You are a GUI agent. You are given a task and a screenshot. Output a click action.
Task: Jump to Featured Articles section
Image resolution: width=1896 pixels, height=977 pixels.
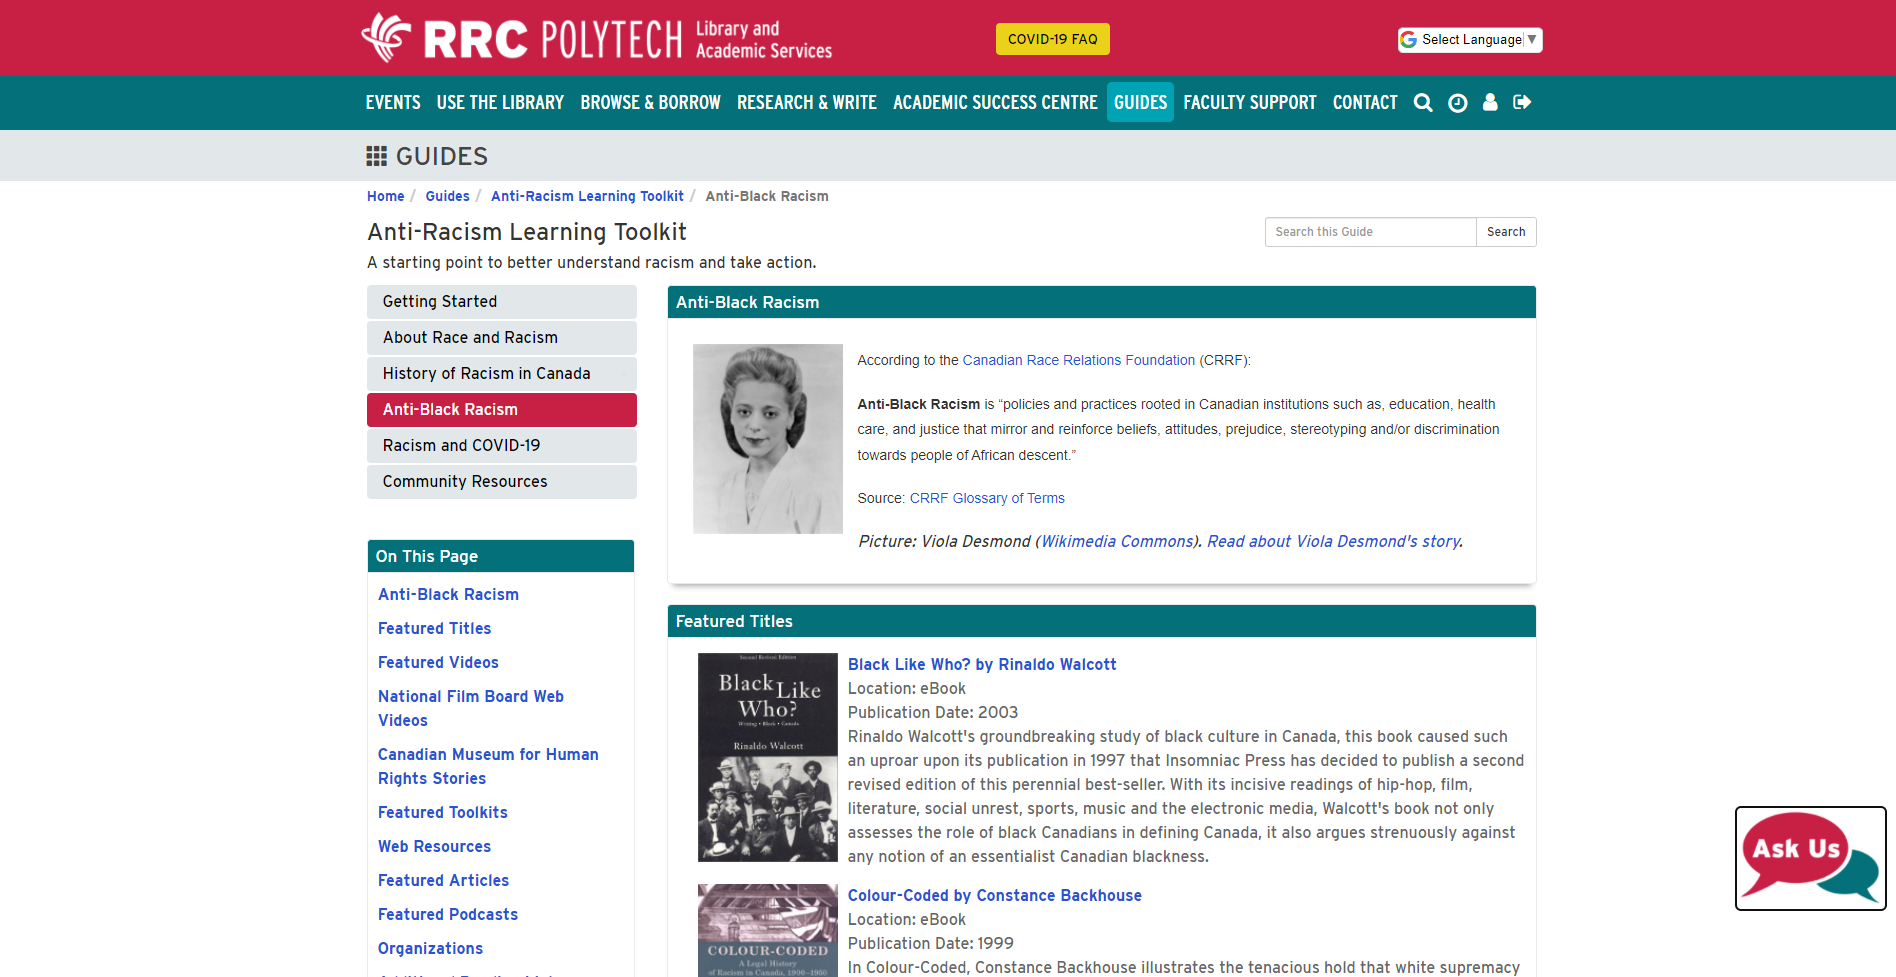click(443, 880)
